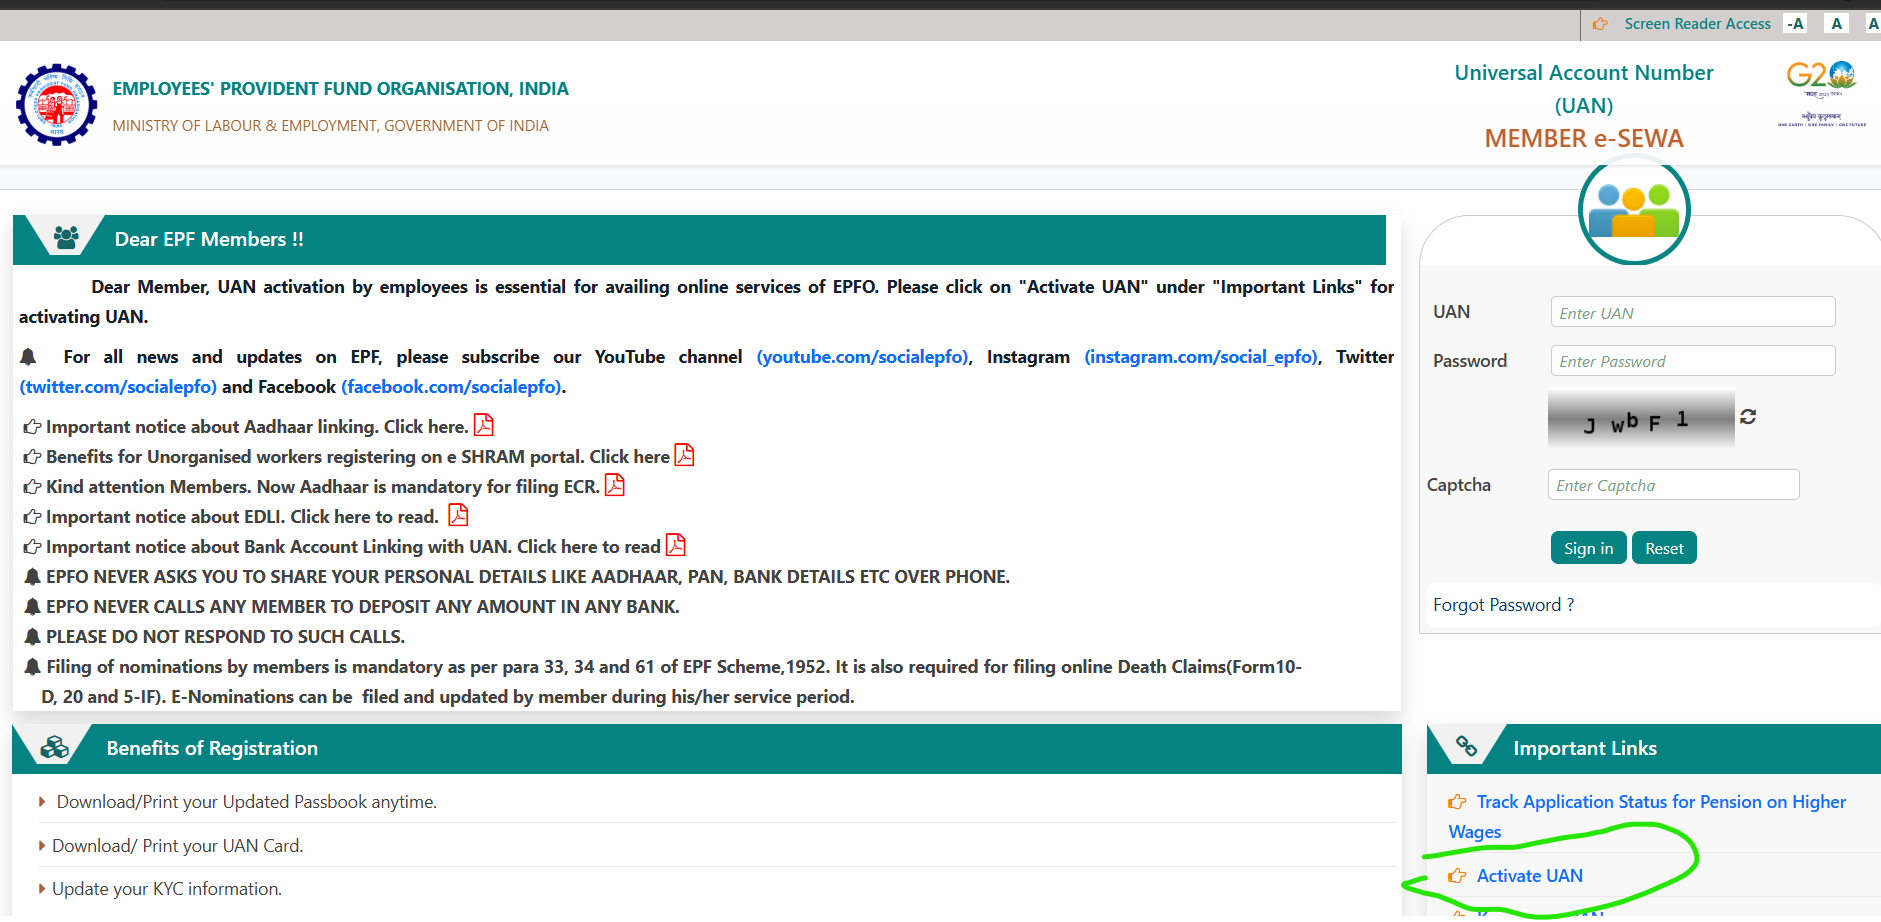Screen dimensions: 1881x922
Task: Select 'Download/ Print your UAN Card' item
Action: 177,846
